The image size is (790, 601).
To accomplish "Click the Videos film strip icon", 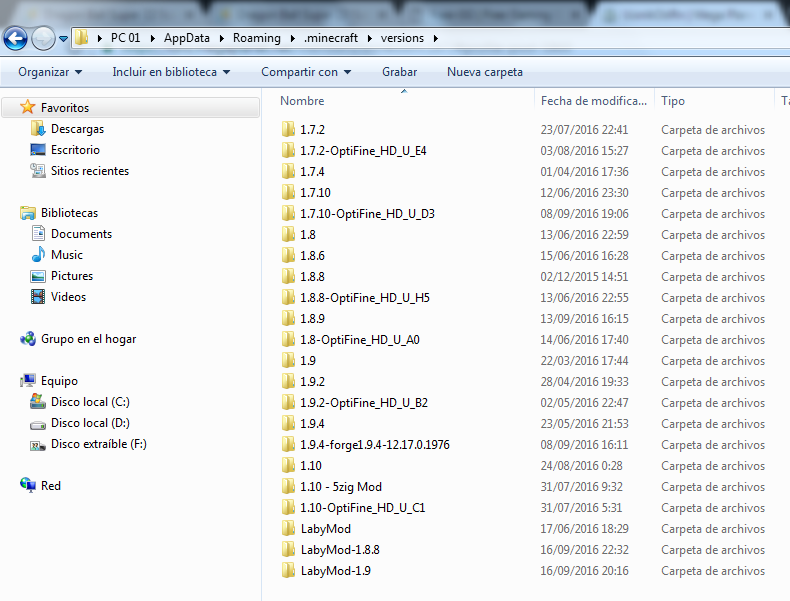I will click(38, 297).
